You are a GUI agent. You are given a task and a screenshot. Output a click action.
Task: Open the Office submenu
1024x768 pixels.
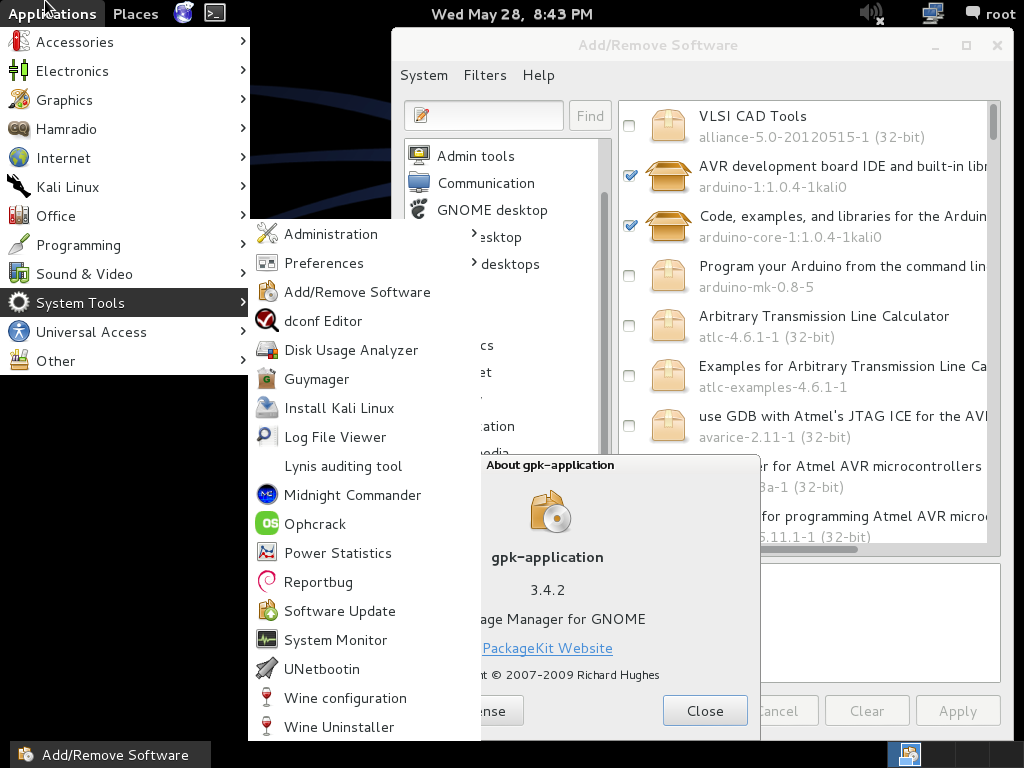125,216
